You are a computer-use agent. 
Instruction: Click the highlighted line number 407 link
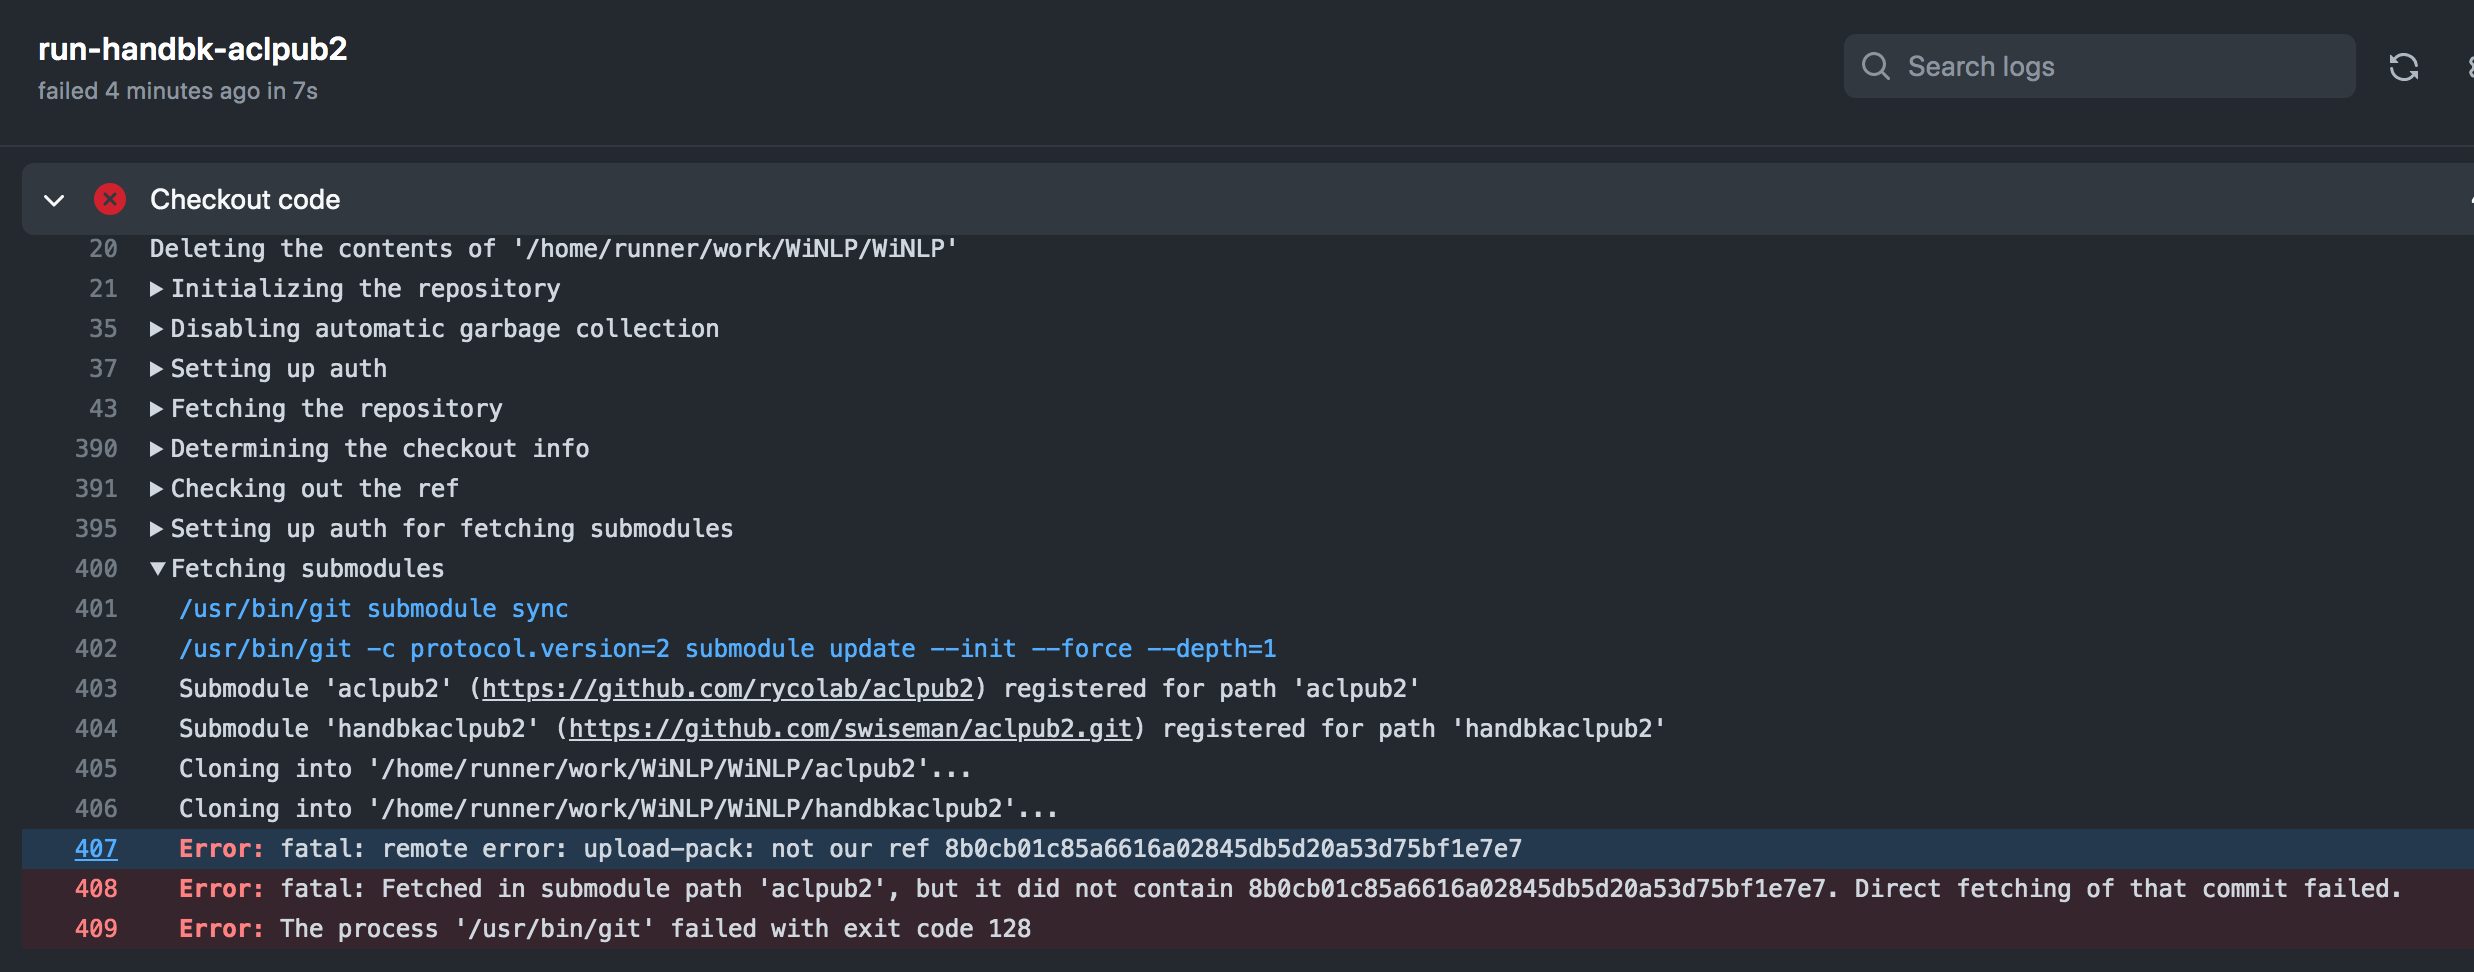click(x=96, y=848)
